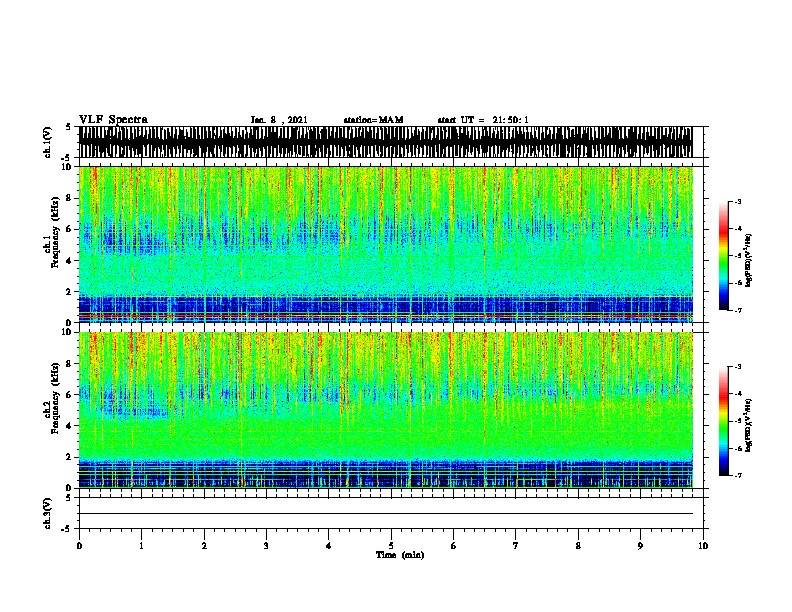Click the "Time (min)" axis label
Image resolution: width=792 pixels, height=612 pixels.
coord(400,555)
